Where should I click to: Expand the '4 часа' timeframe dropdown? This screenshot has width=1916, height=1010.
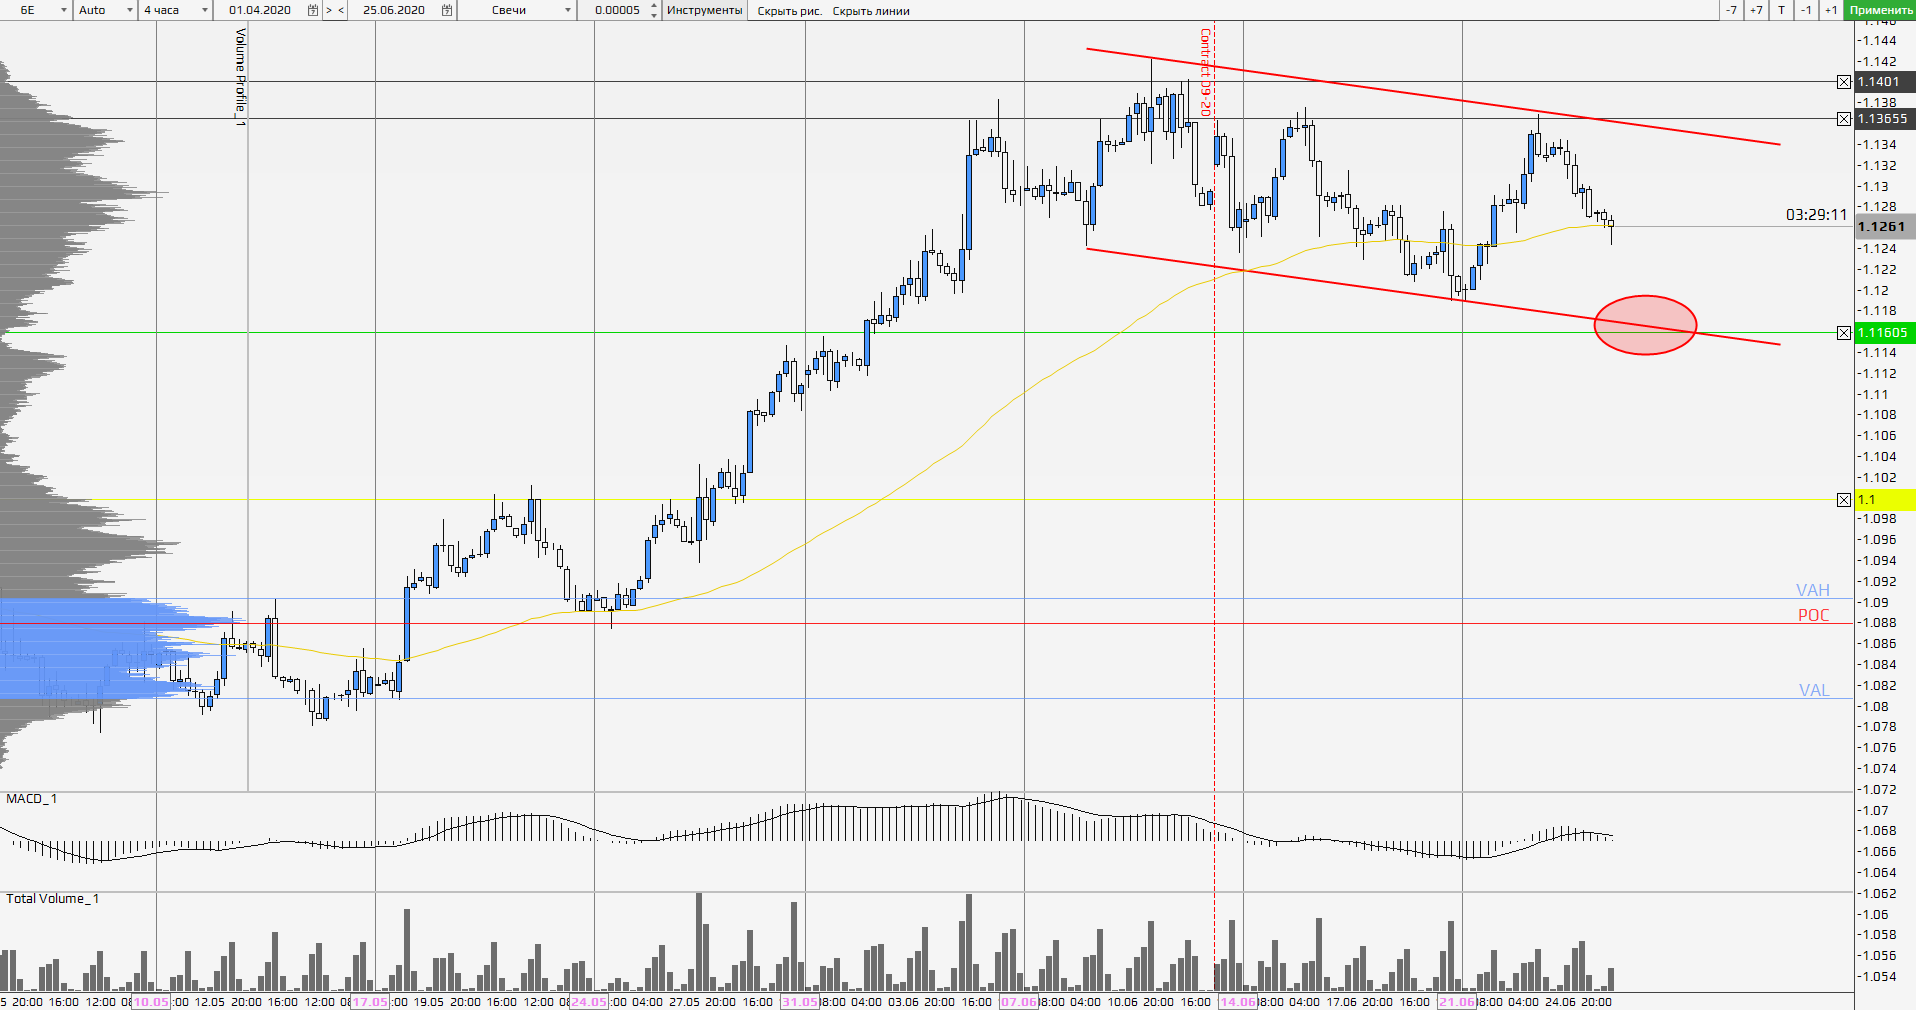(x=205, y=10)
